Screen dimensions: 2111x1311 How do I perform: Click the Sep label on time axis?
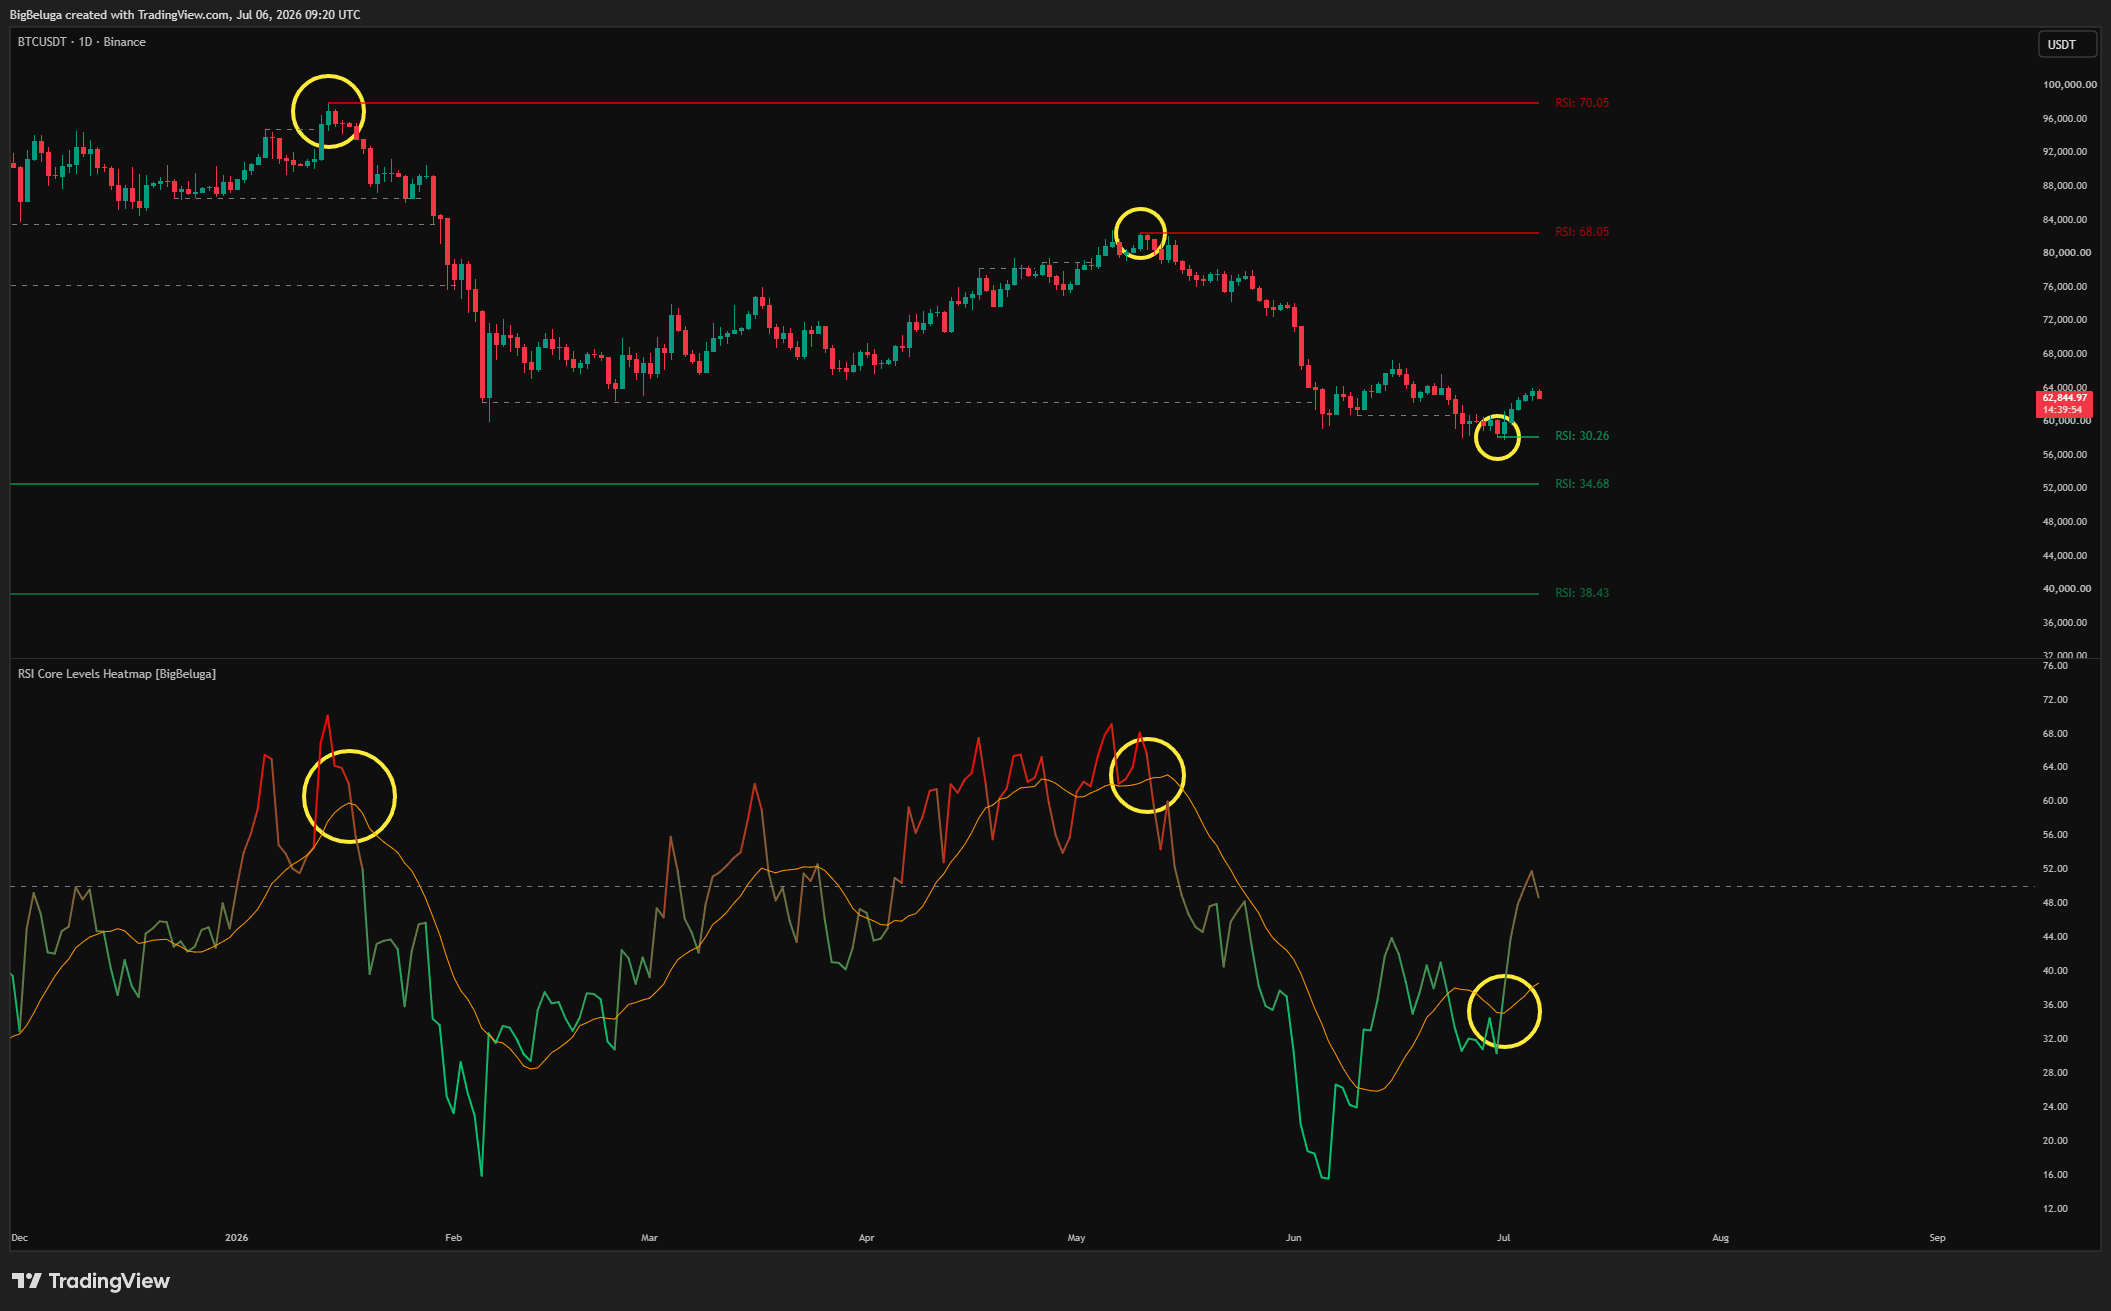click(1938, 1238)
